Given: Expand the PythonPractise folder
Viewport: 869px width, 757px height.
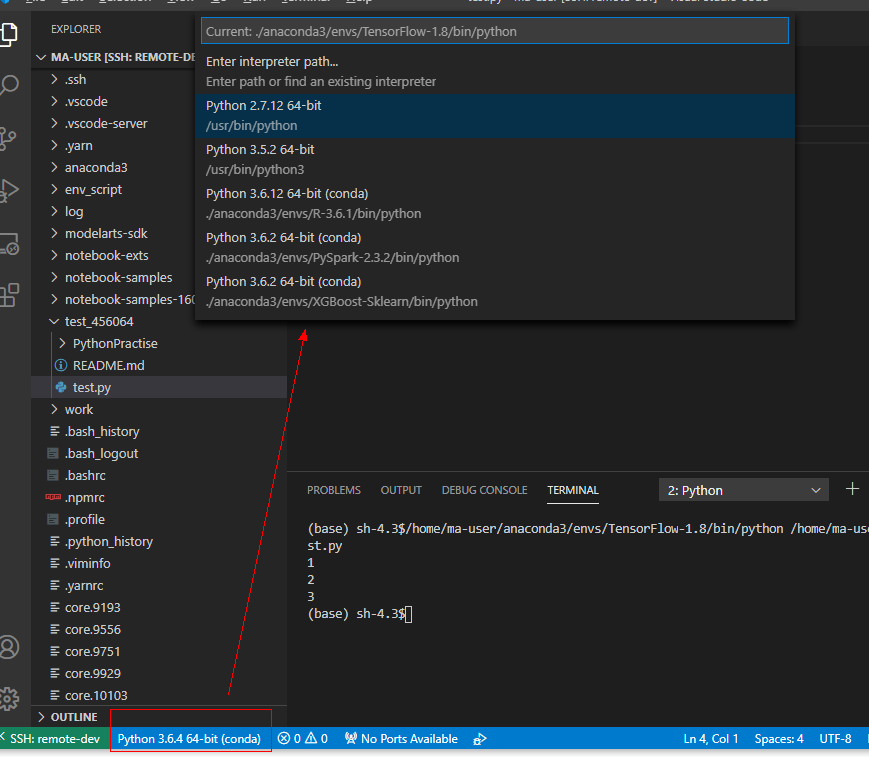Looking at the screenshot, I should coord(160,343).
